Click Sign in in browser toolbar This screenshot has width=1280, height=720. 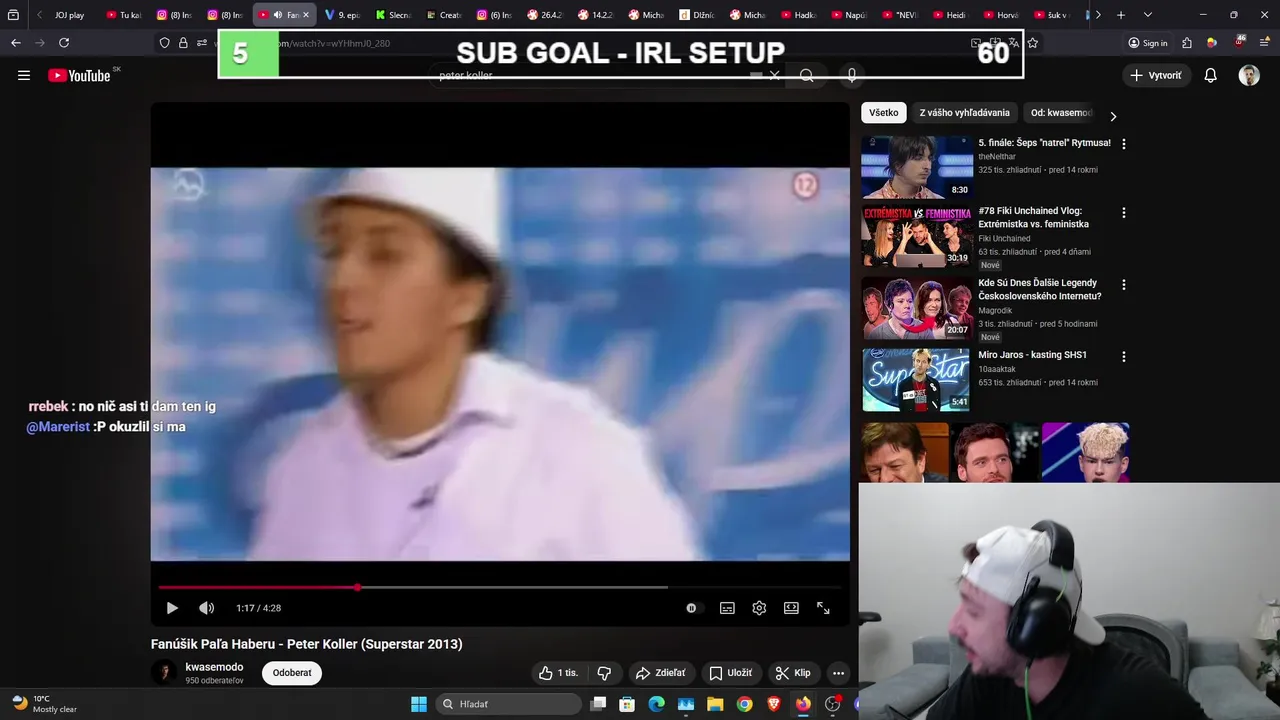point(1148,43)
